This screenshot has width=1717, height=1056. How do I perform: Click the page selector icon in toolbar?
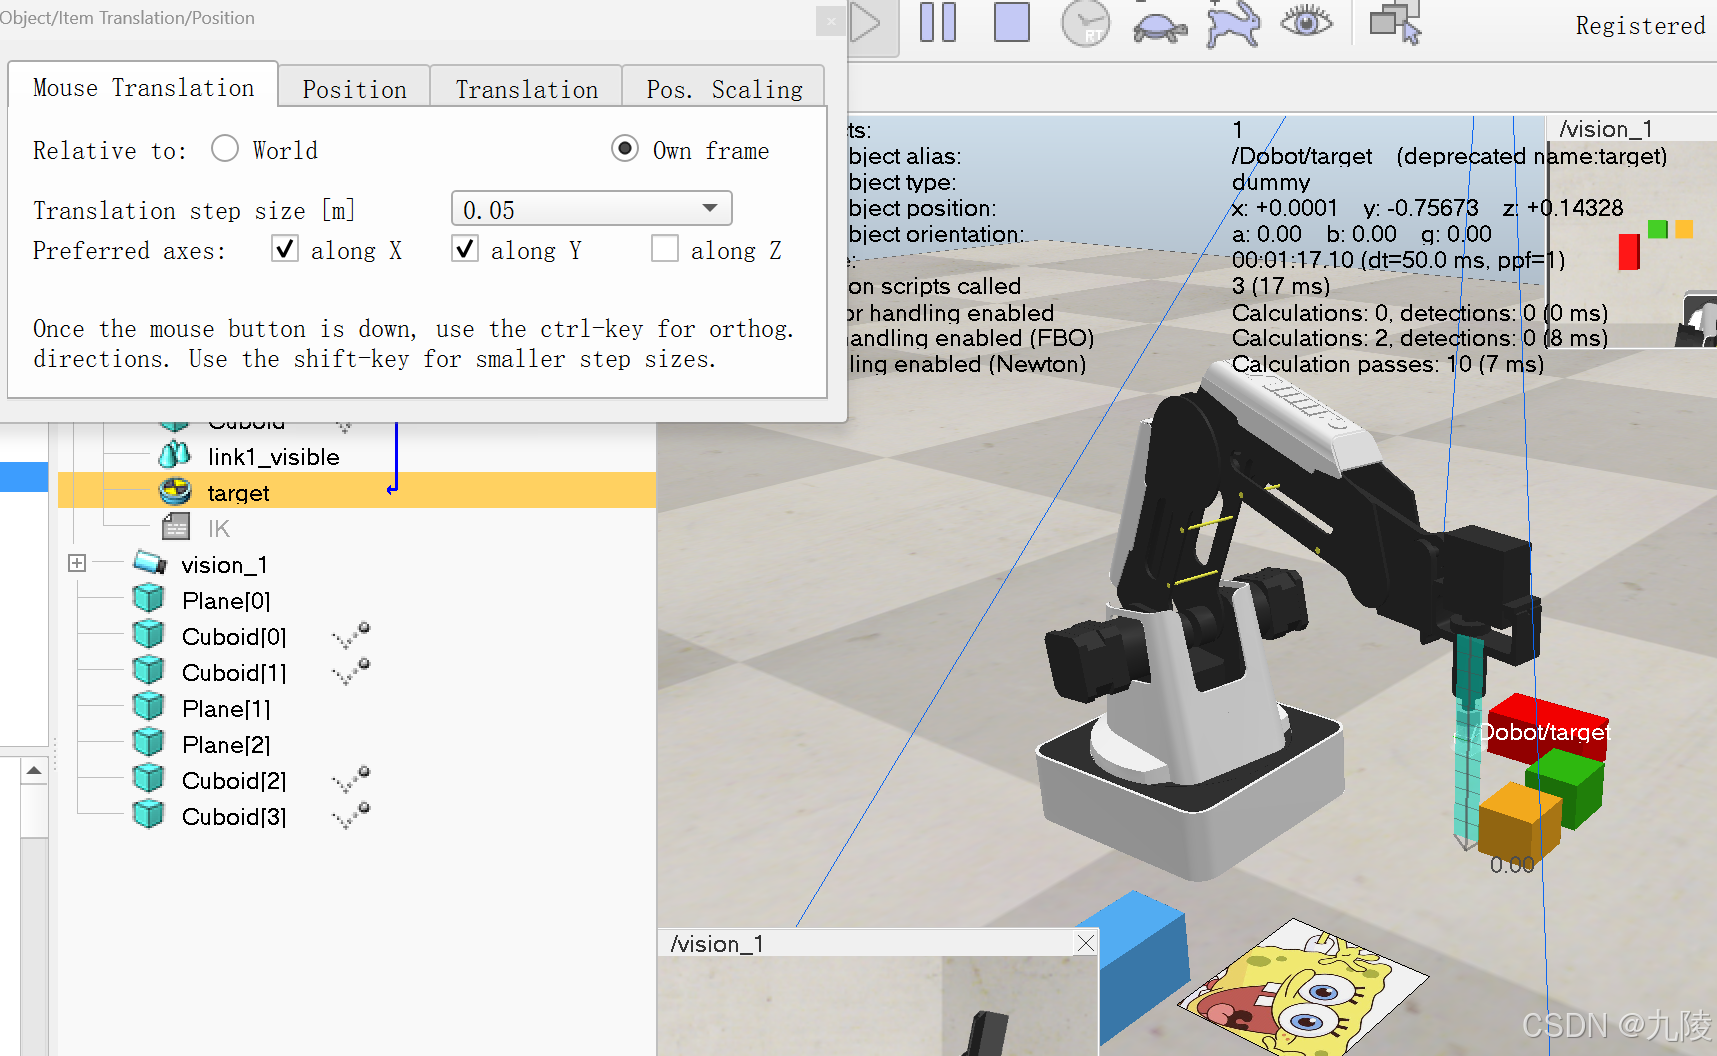[1396, 23]
